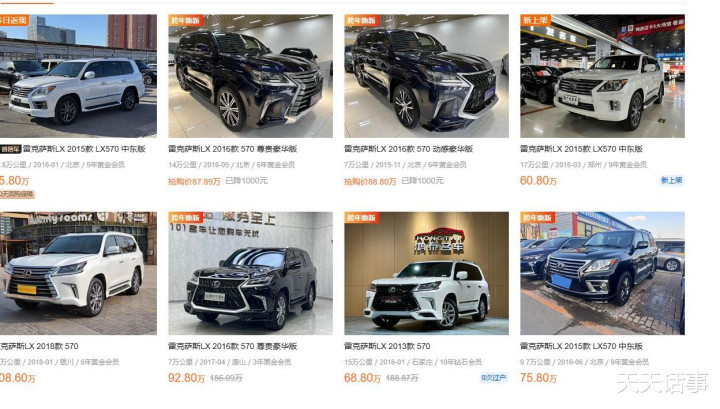Click the 92.80万 price
The height and width of the screenshot is (409, 720).
186,378
